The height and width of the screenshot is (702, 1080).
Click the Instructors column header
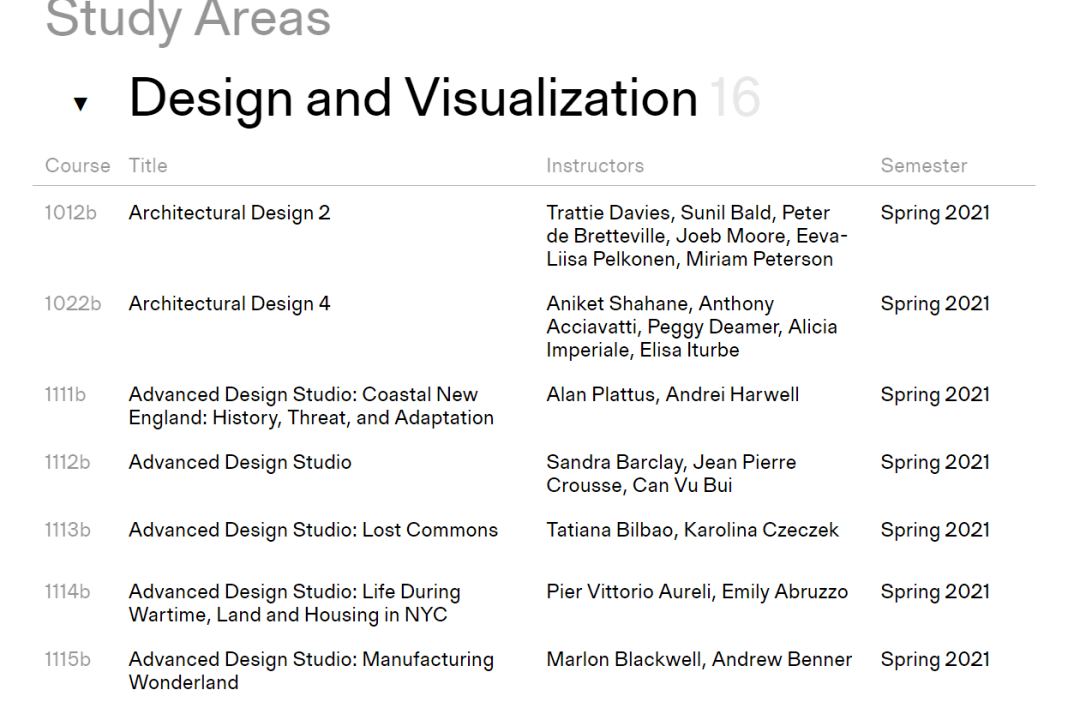pyautogui.click(x=595, y=166)
